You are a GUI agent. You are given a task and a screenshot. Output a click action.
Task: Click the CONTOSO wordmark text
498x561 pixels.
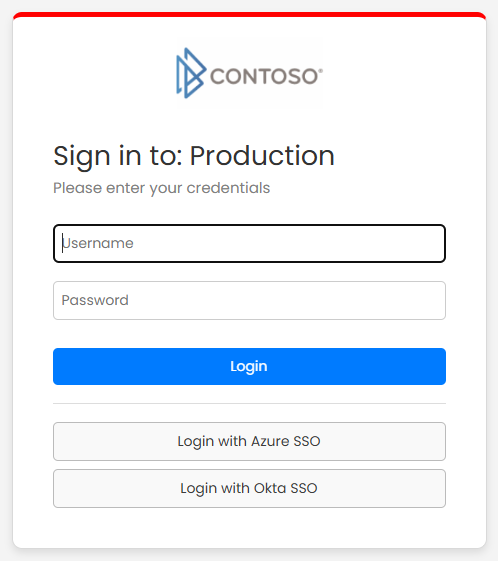pyautogui.click(x=264, y=76)
